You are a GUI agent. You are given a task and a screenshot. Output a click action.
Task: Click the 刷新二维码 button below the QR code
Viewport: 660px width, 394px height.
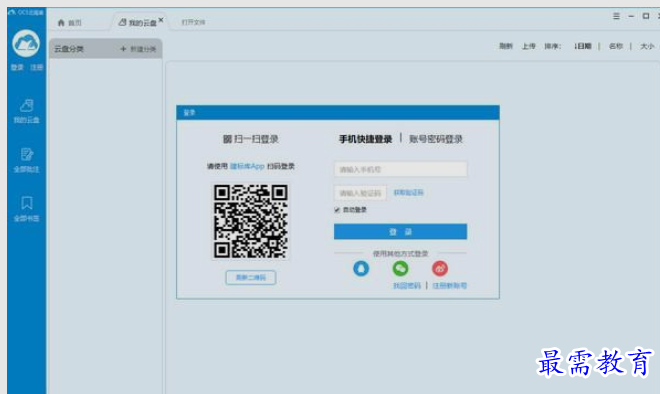pos(251,278)
